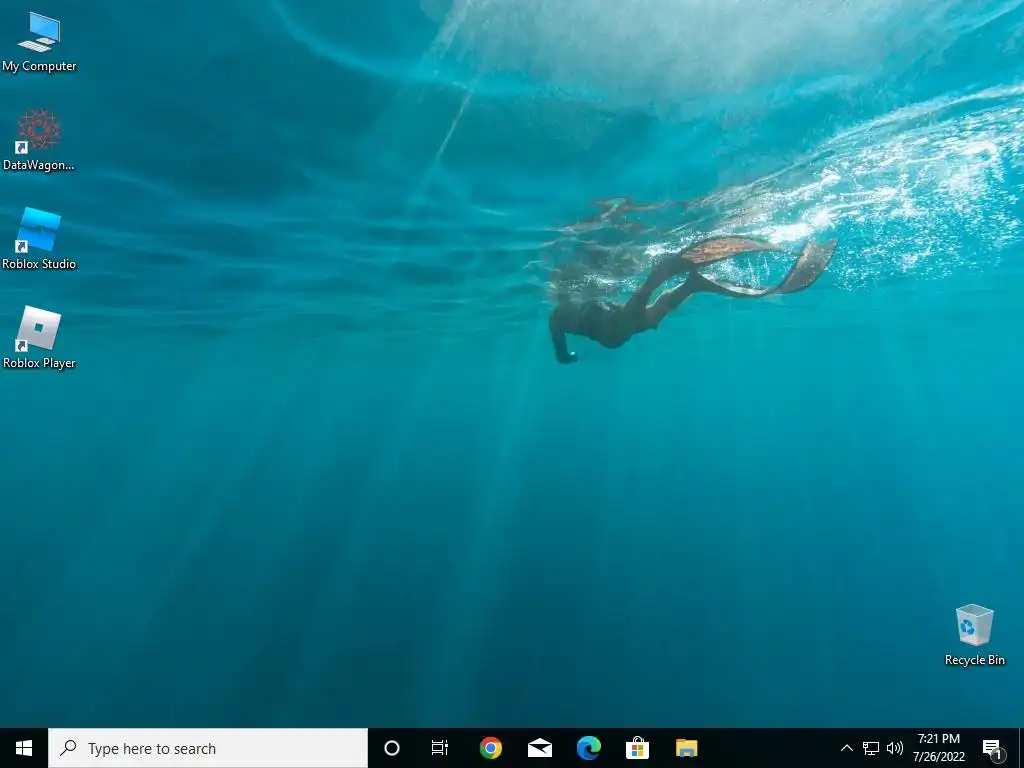
Task: Select the Roblox Studio desktop shortcut
Action: (x=39, y=239)
